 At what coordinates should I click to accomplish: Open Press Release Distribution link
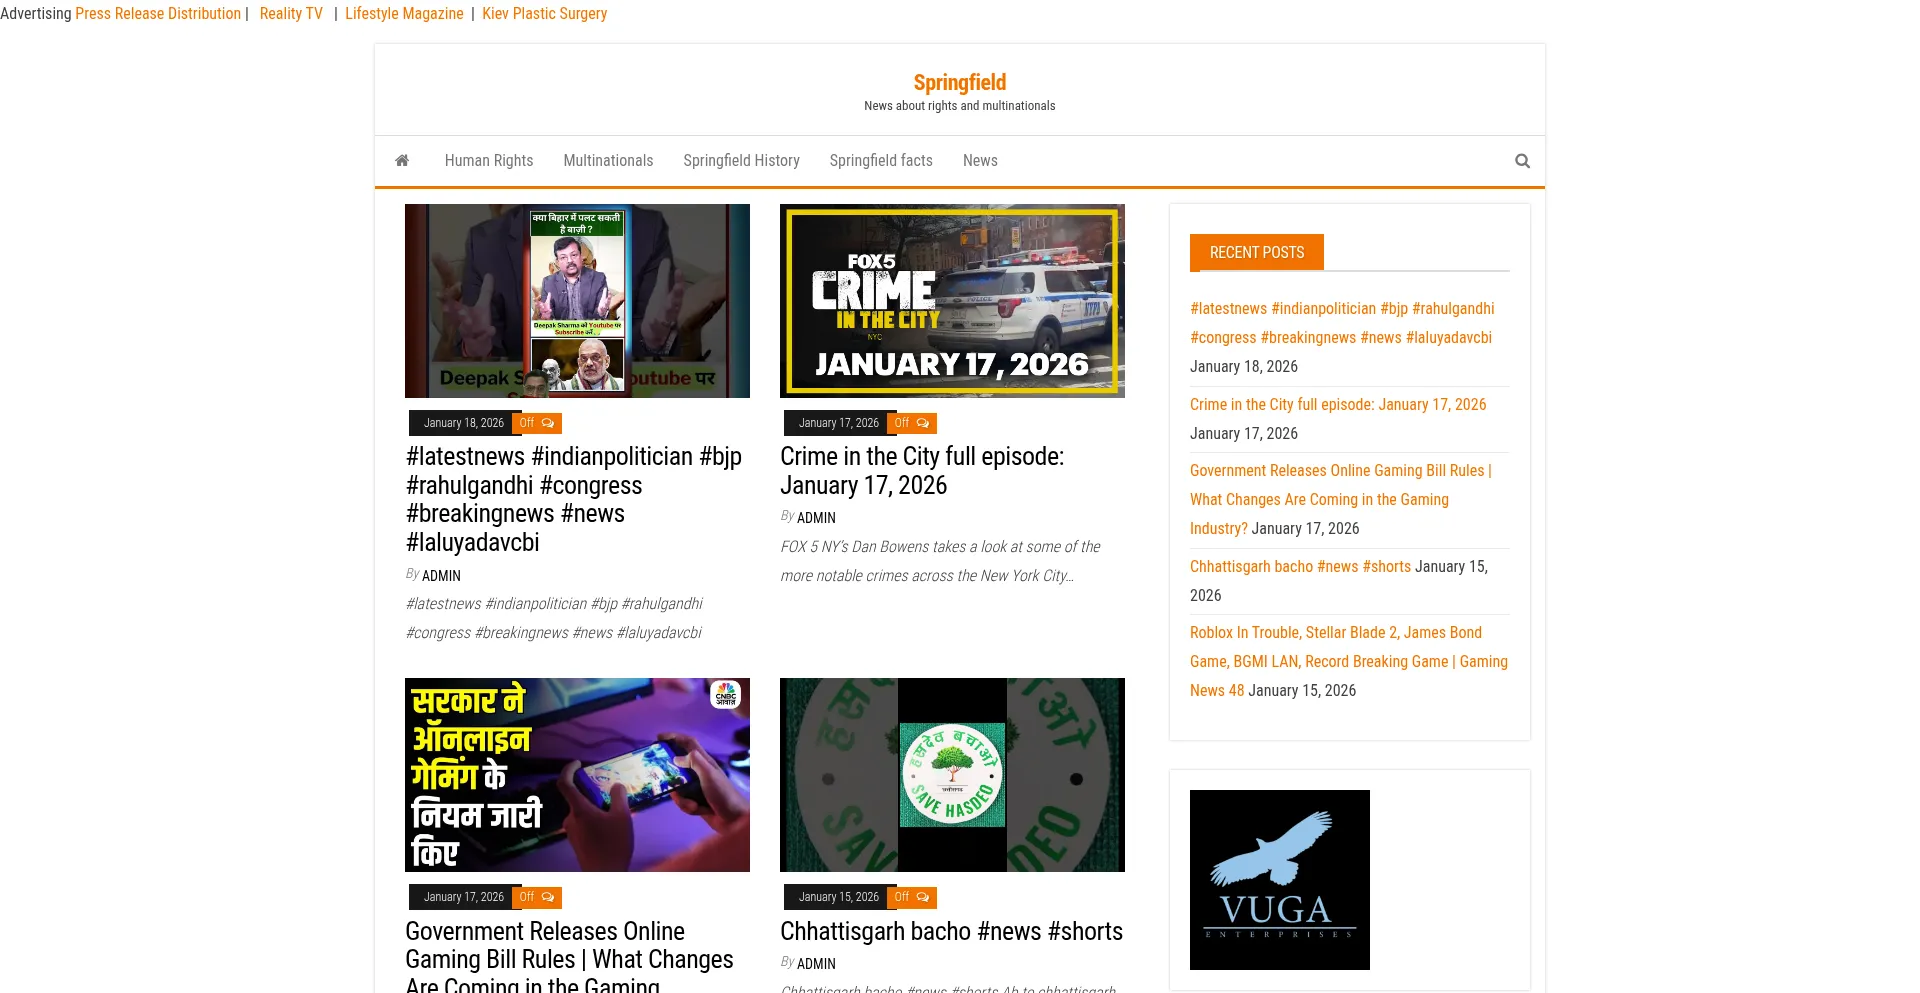click(x=158, y=14)
